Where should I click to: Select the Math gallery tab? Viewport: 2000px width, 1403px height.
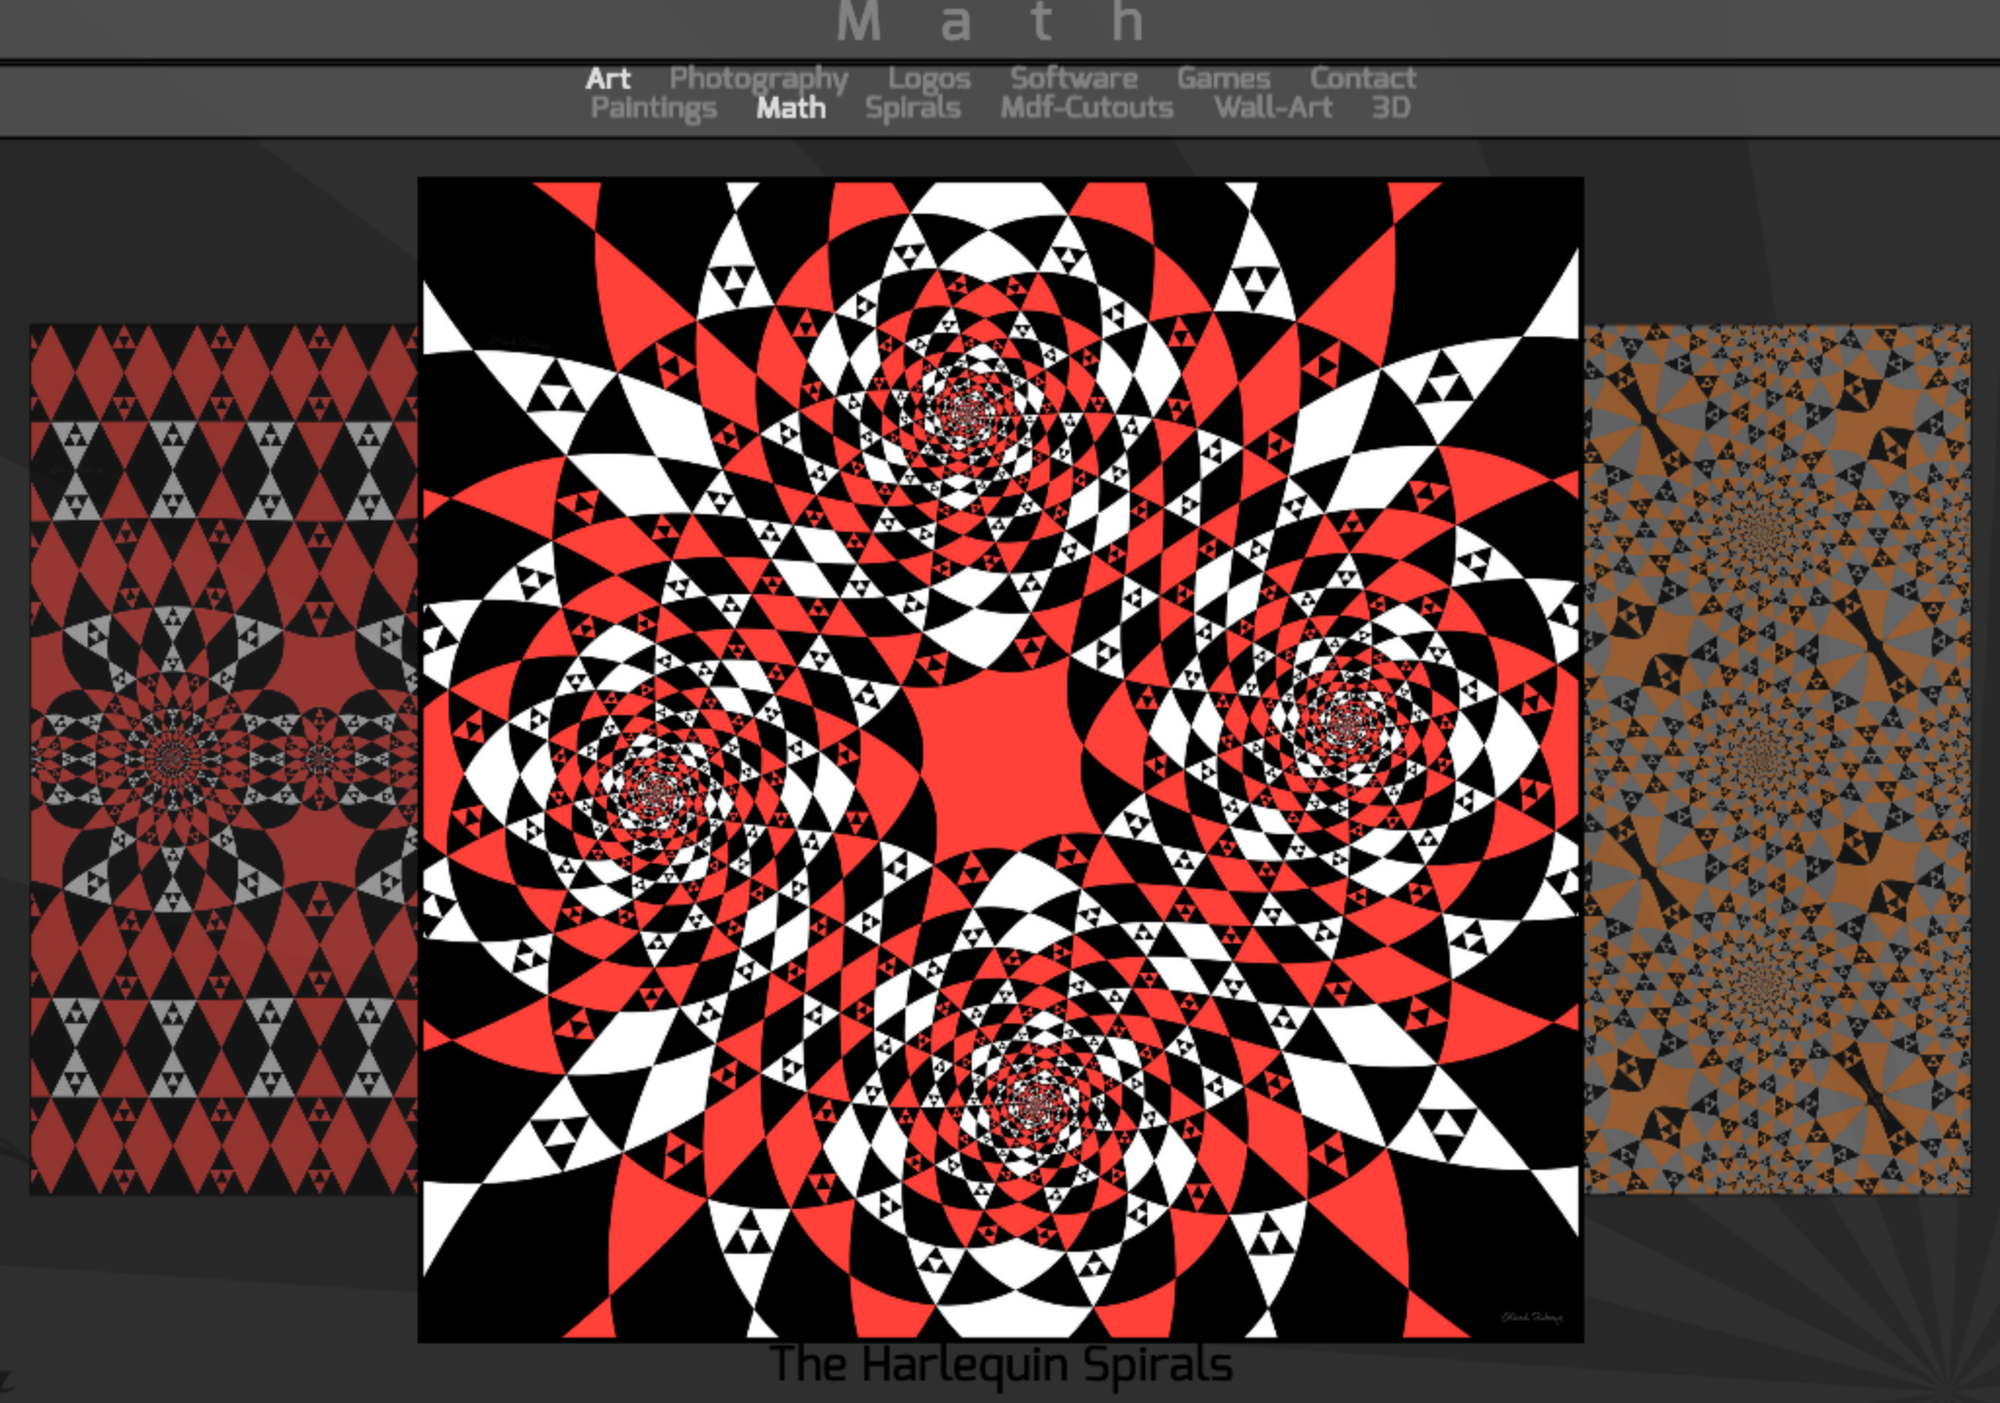click(x=790, y=108)
